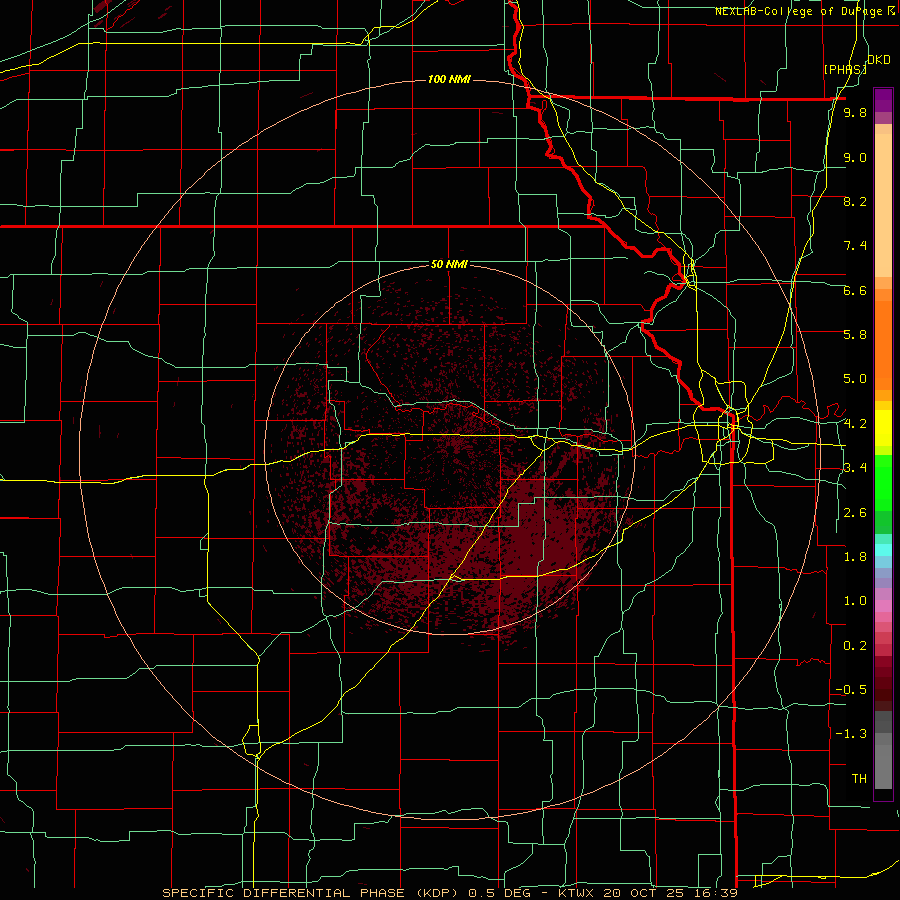Click the -1.3 value on the color scale
900x900 pixels.
click(851, 734)
